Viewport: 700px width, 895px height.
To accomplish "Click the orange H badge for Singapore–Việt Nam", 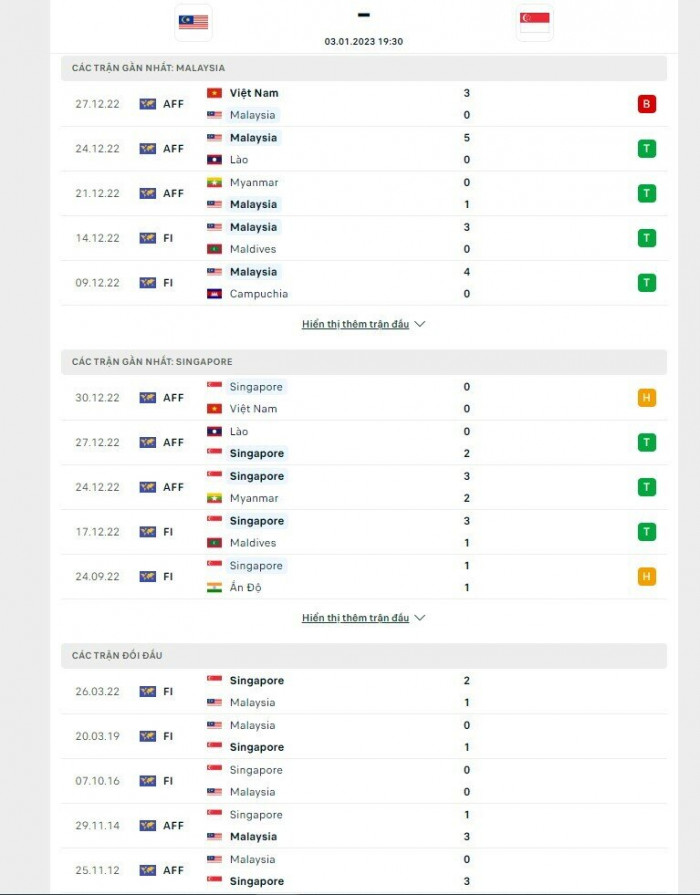I will (x=646, y=398).
